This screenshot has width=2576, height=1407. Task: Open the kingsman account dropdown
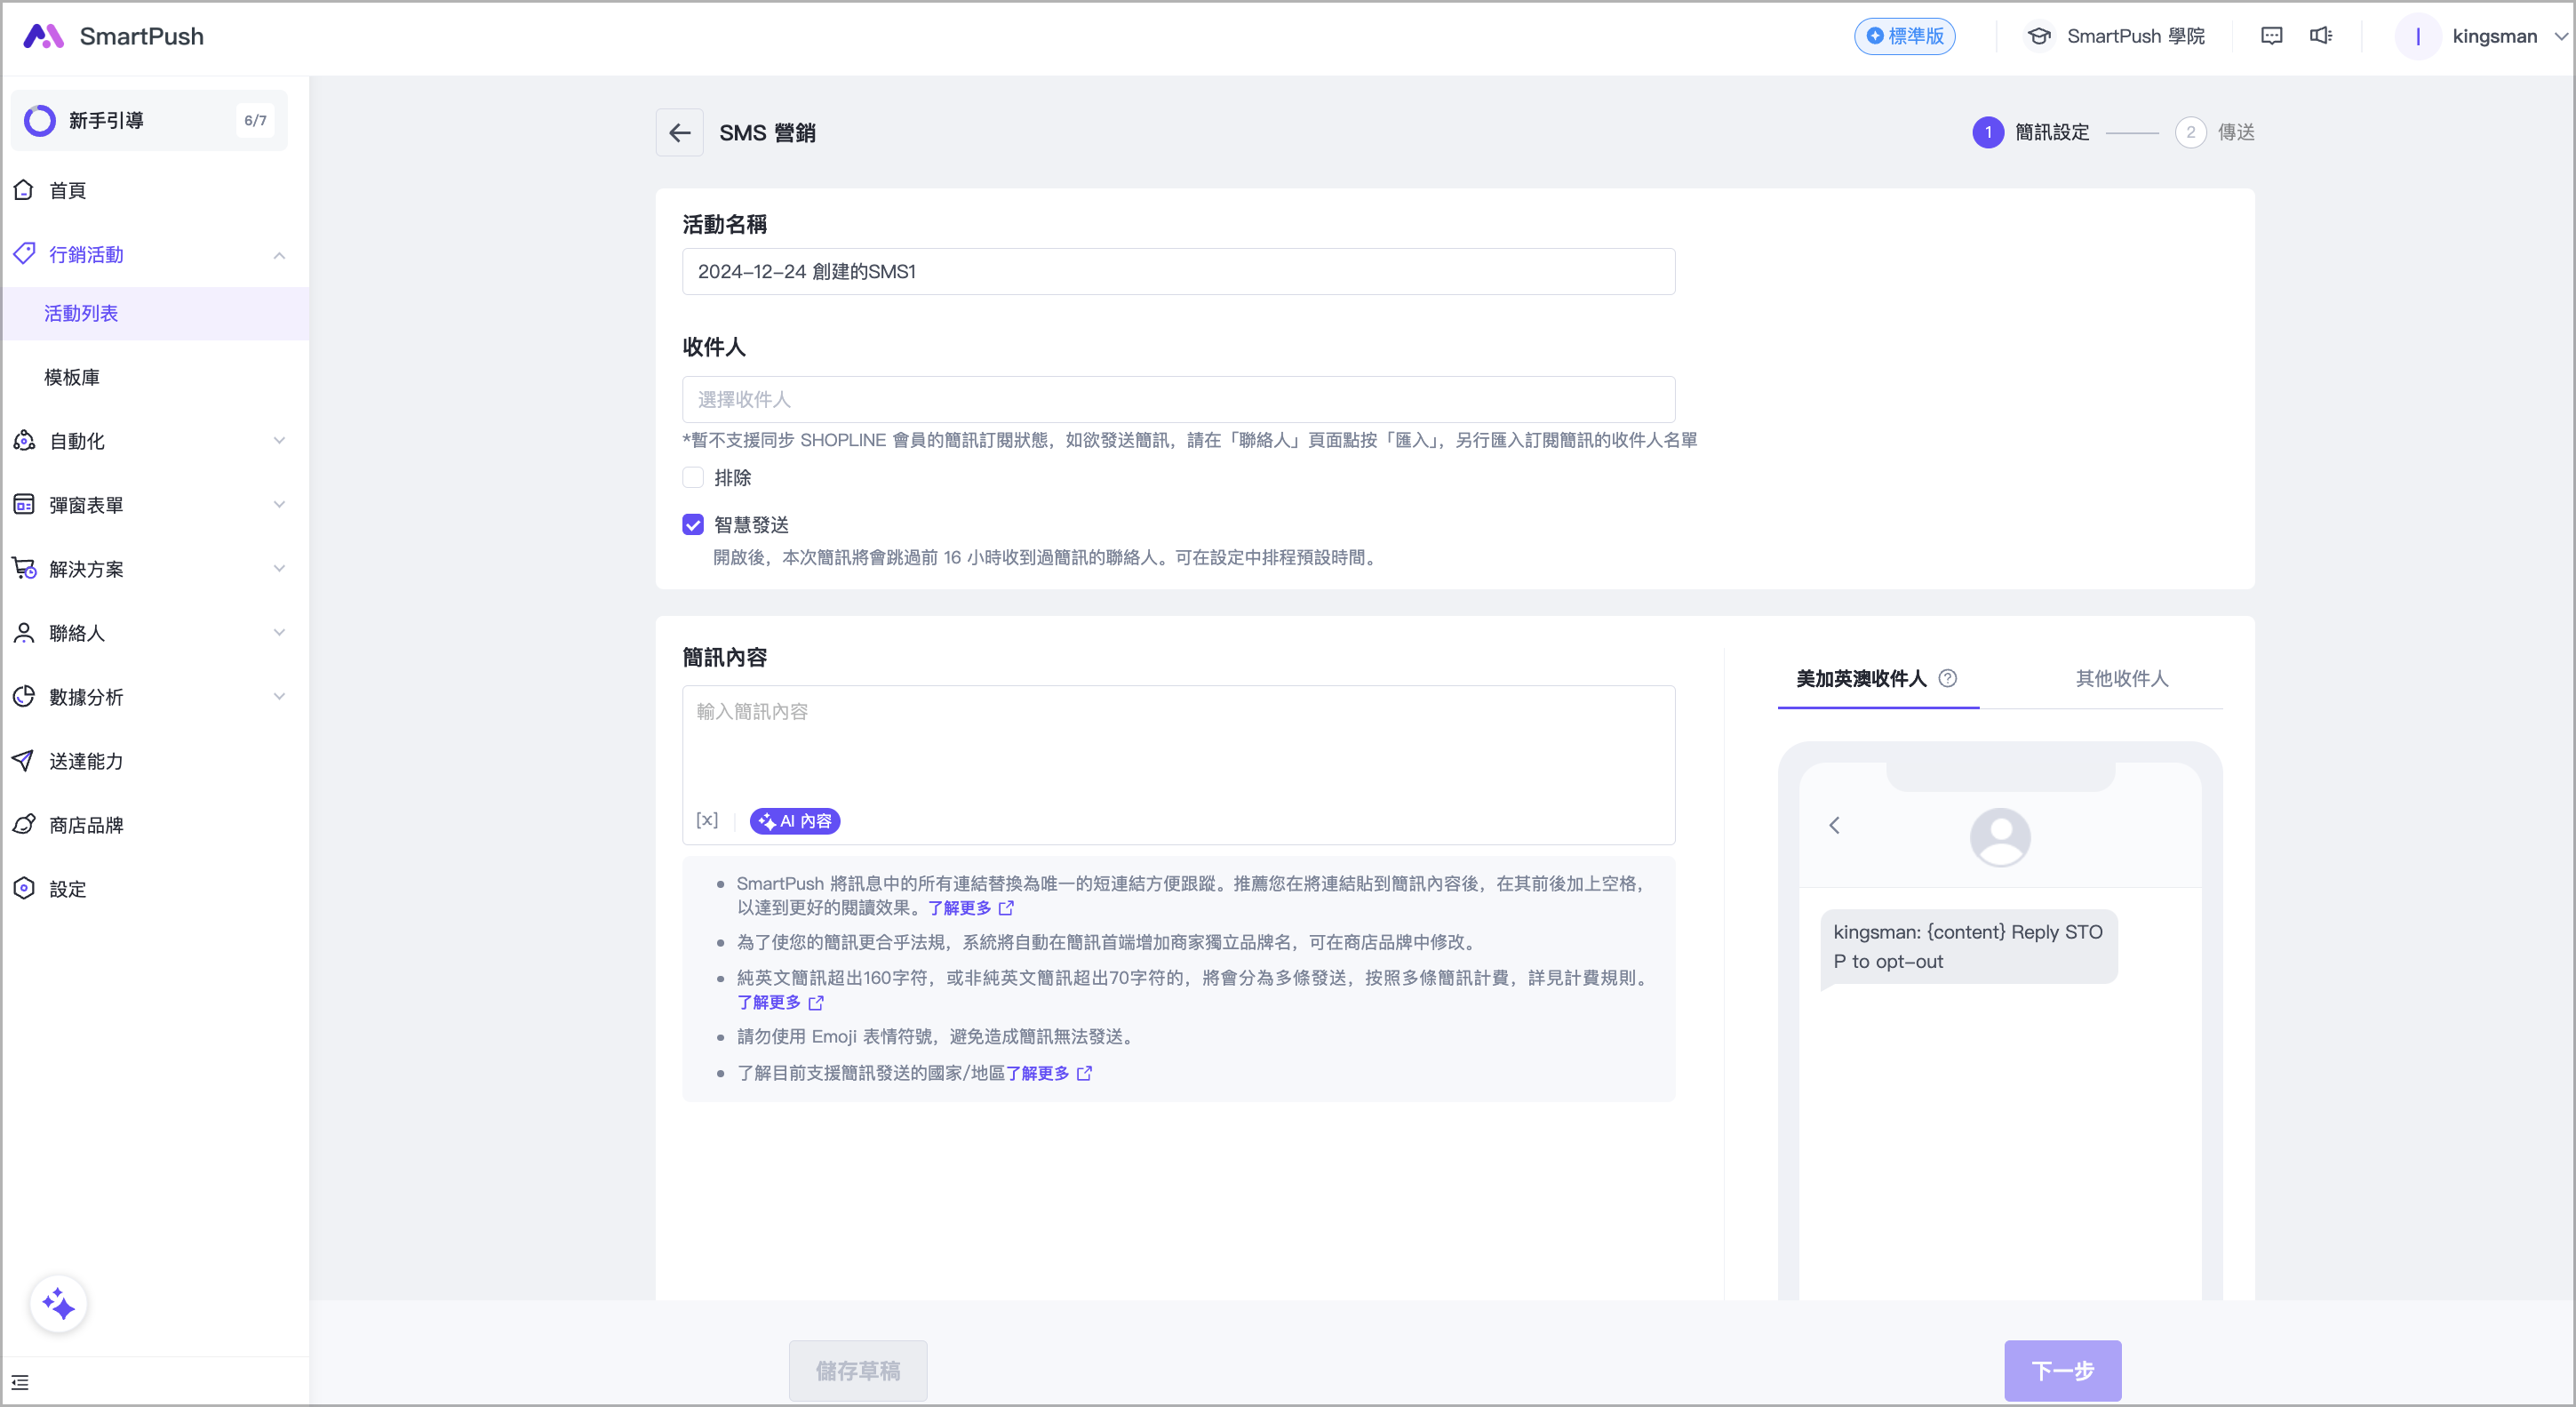[2494, 36]
